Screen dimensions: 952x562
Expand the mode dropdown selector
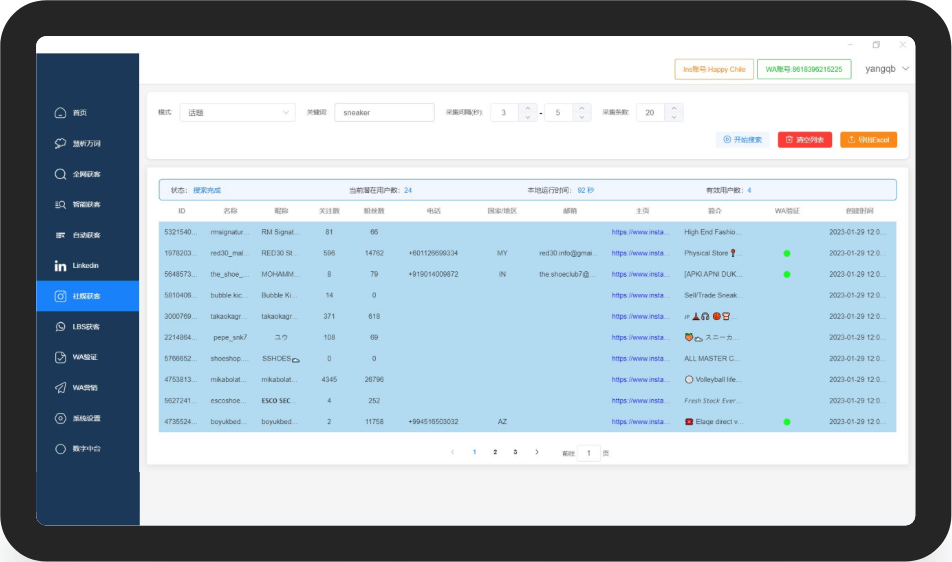[x=237, y=112]
